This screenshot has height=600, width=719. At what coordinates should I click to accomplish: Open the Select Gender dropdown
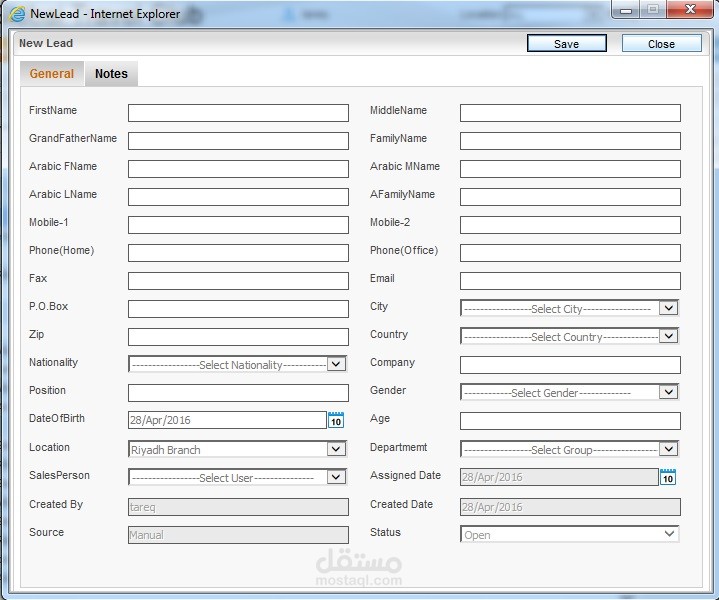pos(570,392)
